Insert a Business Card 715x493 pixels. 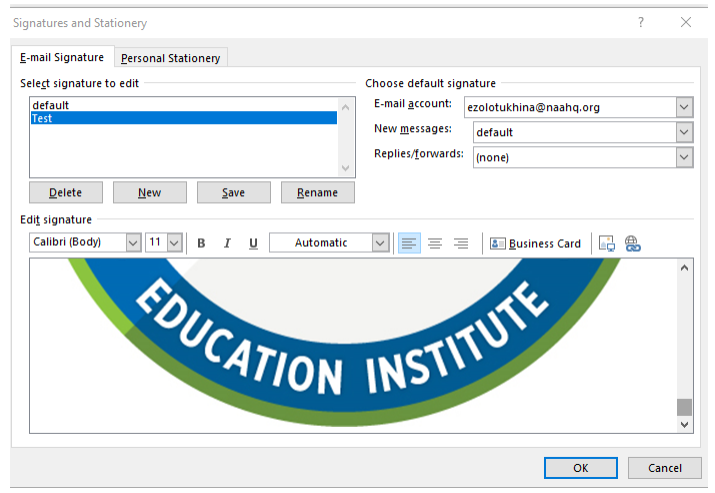pyautogui.click(x=535, y=244)
